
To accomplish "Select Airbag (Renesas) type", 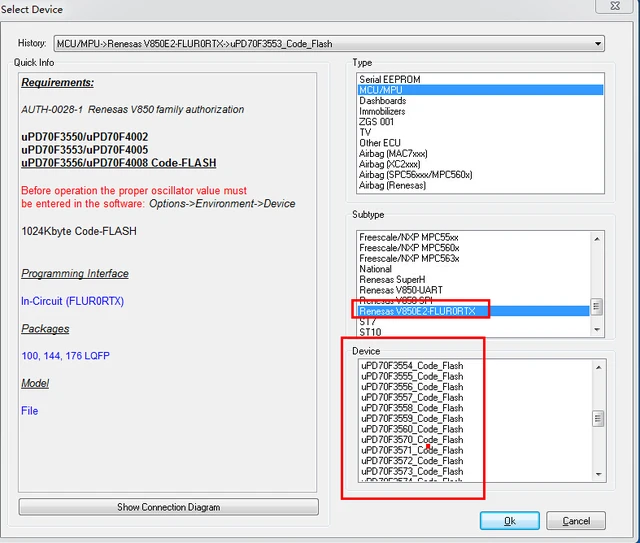I will (480, 185).
